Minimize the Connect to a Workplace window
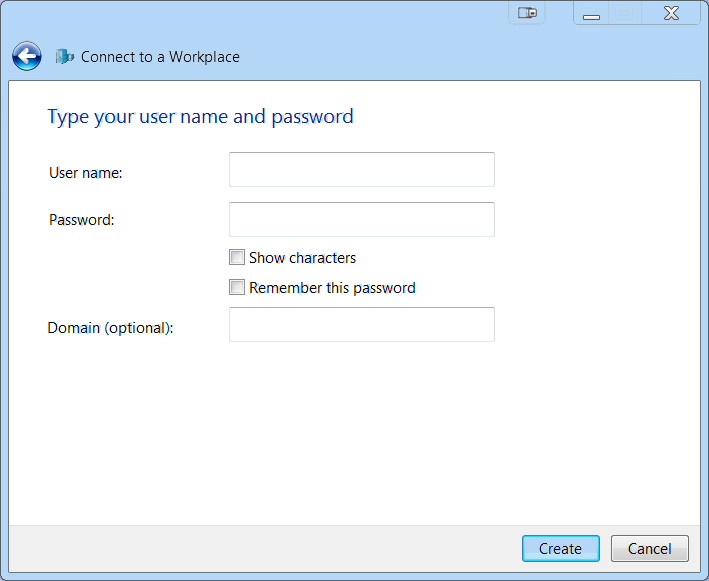Viewport: 709px width, 581px height. click(x=592, y=14)
